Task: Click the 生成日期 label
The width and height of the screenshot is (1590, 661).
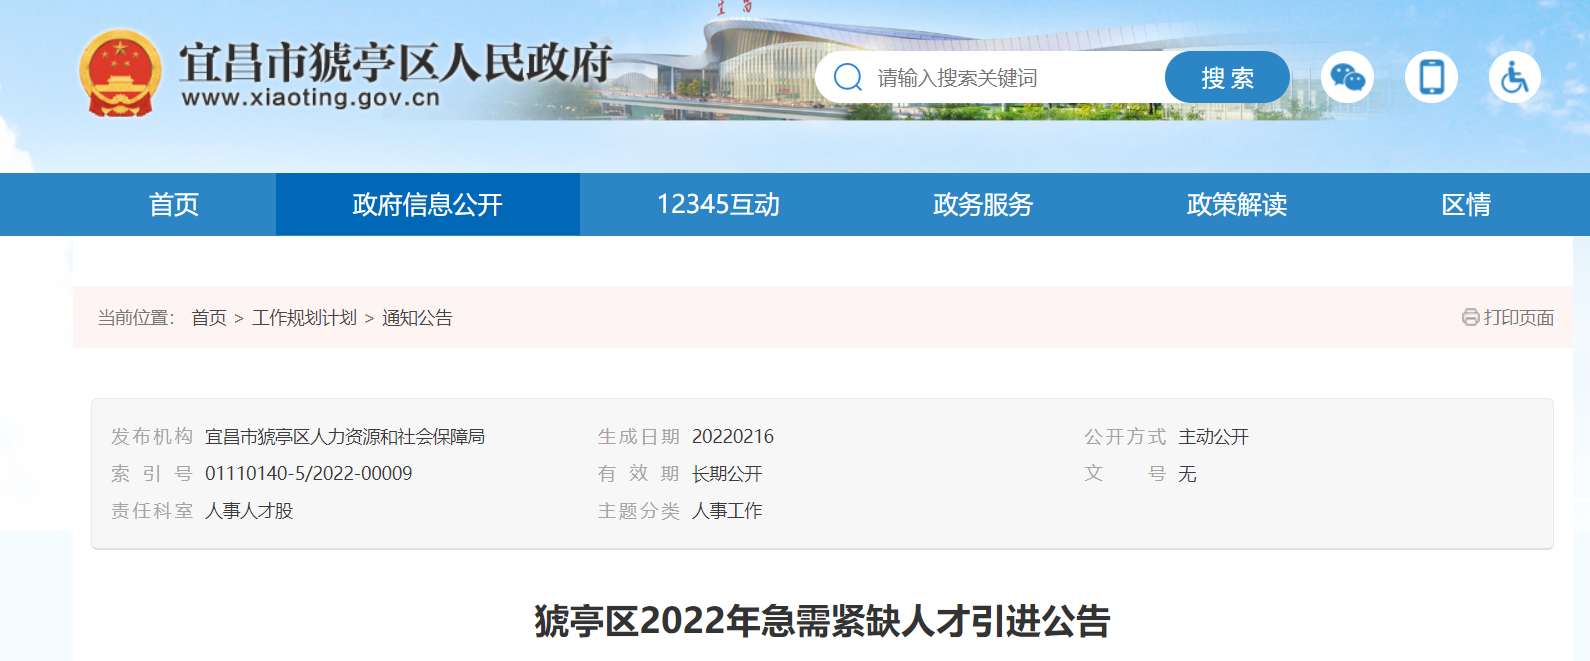Action: point(639,437)
